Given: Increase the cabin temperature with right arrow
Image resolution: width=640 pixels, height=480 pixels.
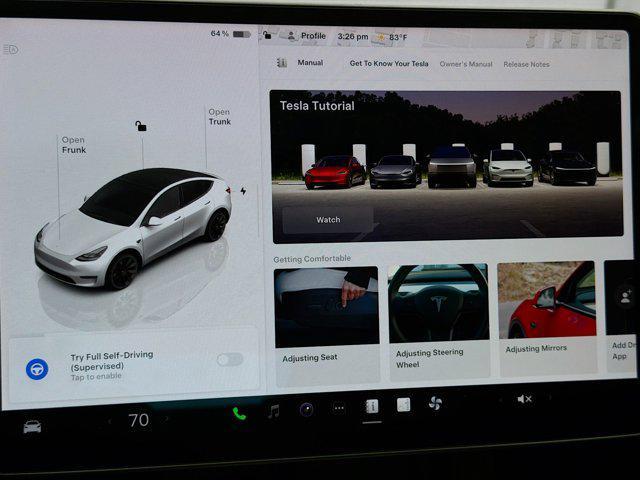Looking at the screenshot, I should click(167, 419).
